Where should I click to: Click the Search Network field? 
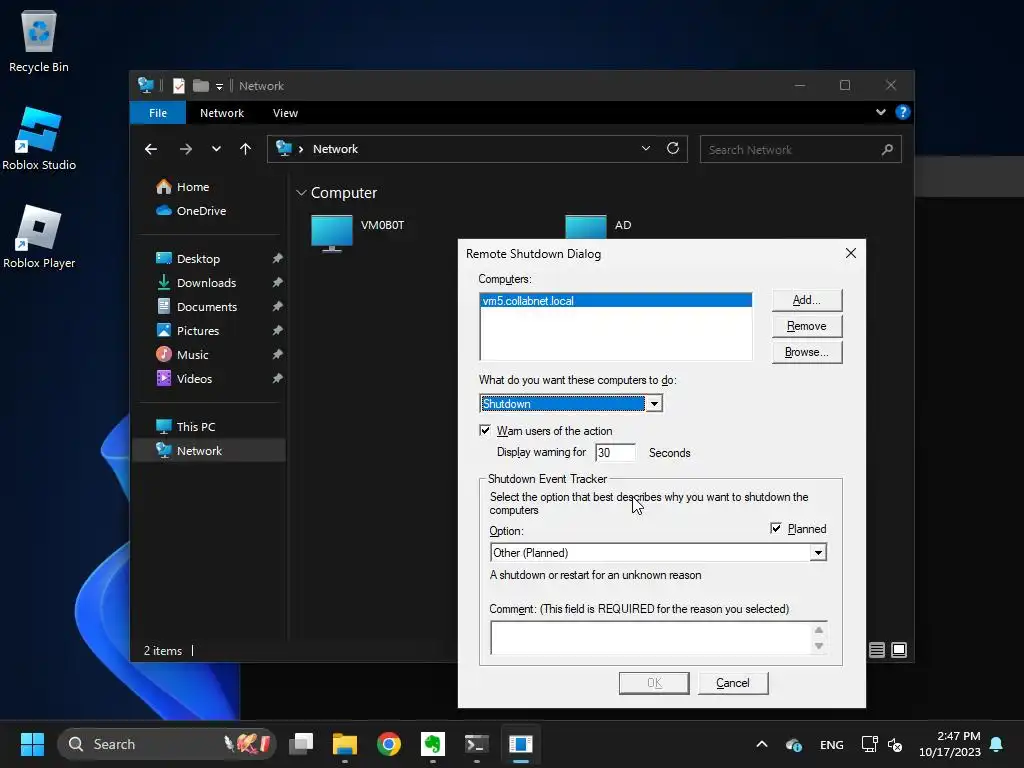(801, 150)
